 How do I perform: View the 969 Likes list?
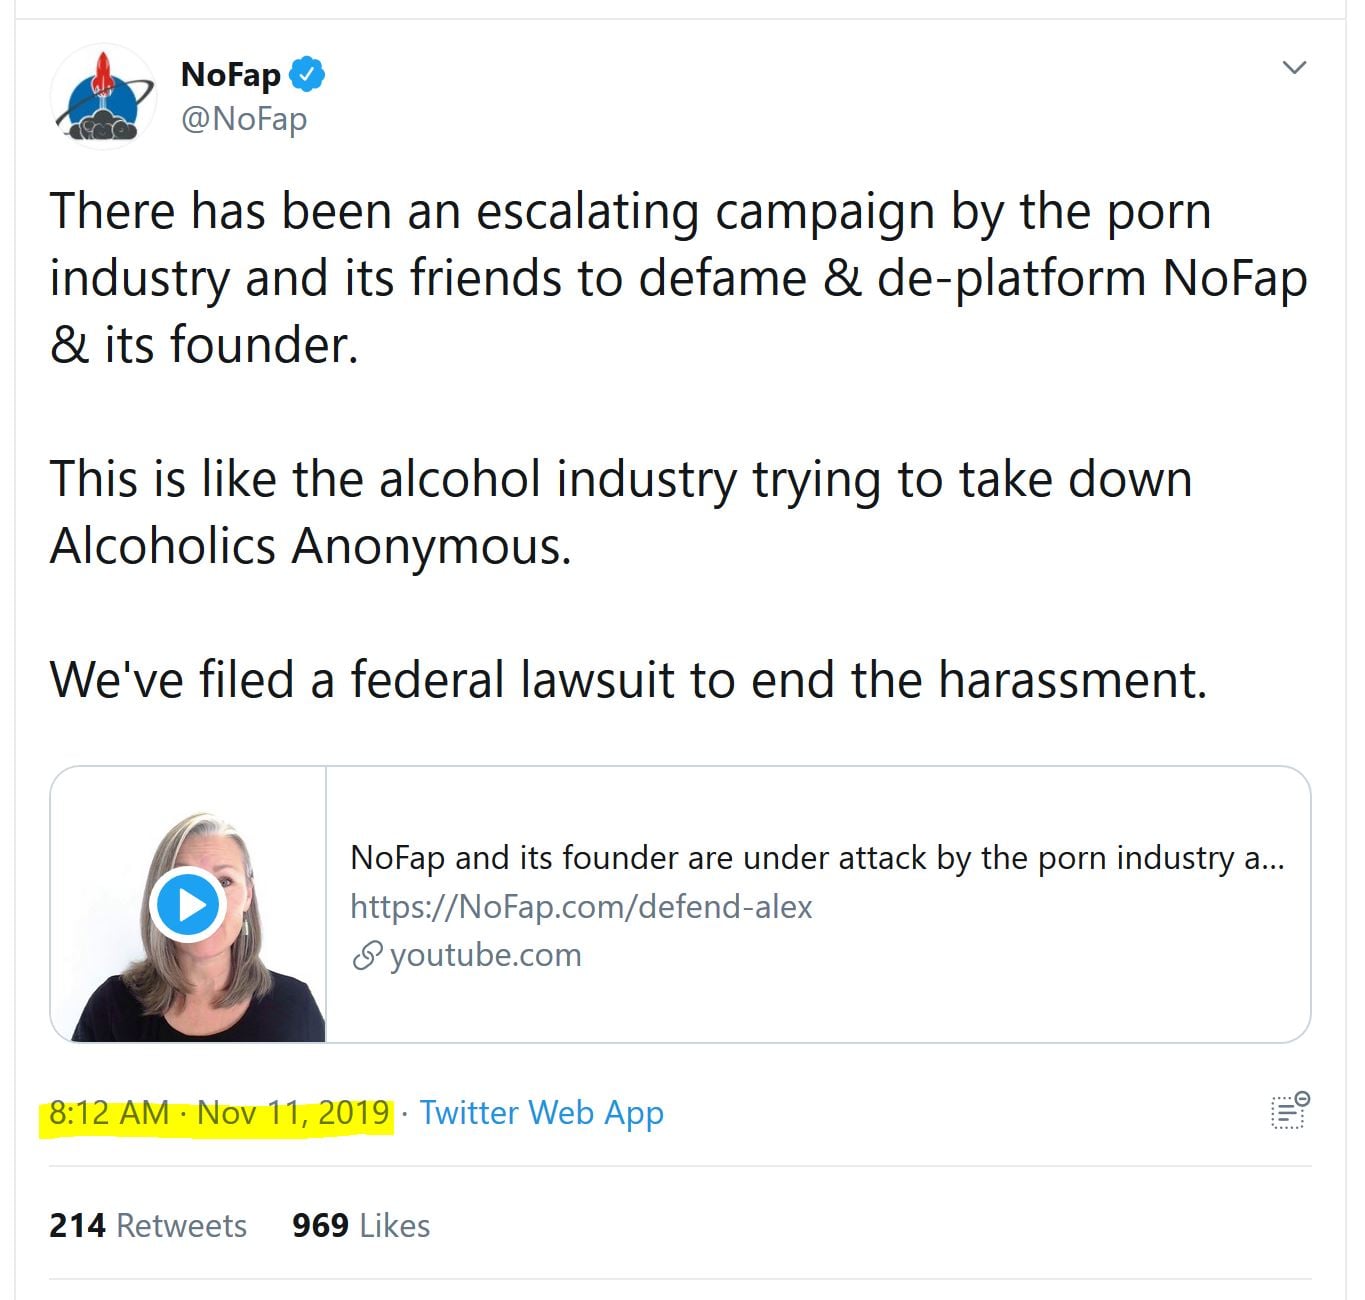(x=361, y=1225)
